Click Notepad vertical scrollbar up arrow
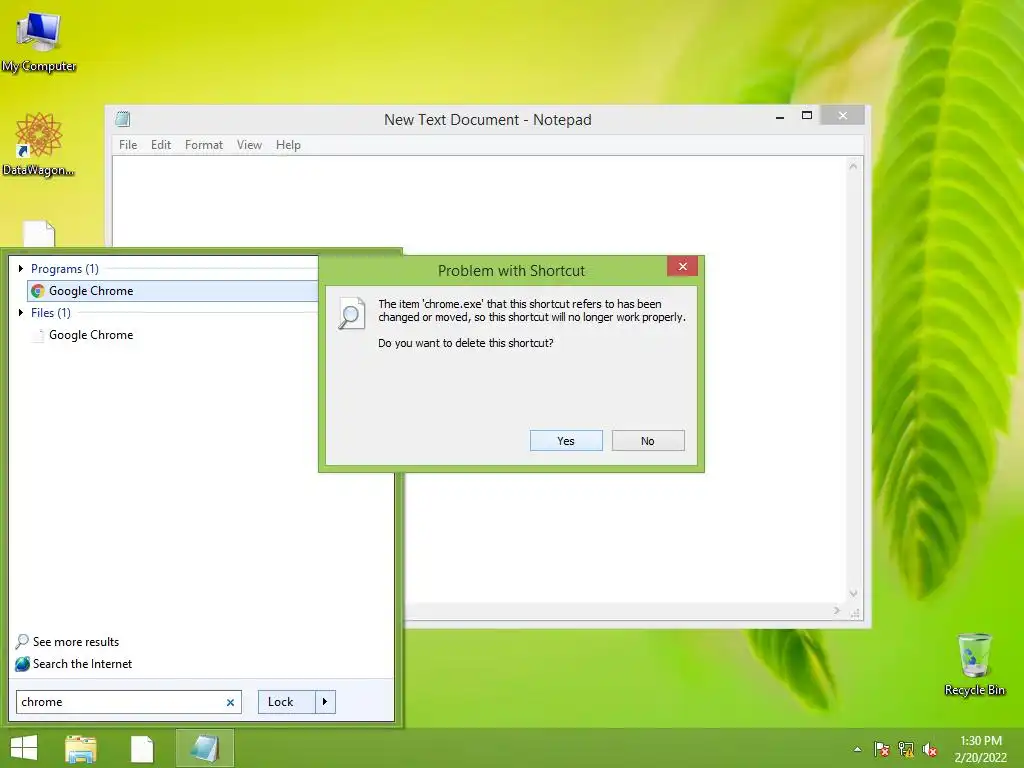The image size is (1024, 768). coord(853,167)
